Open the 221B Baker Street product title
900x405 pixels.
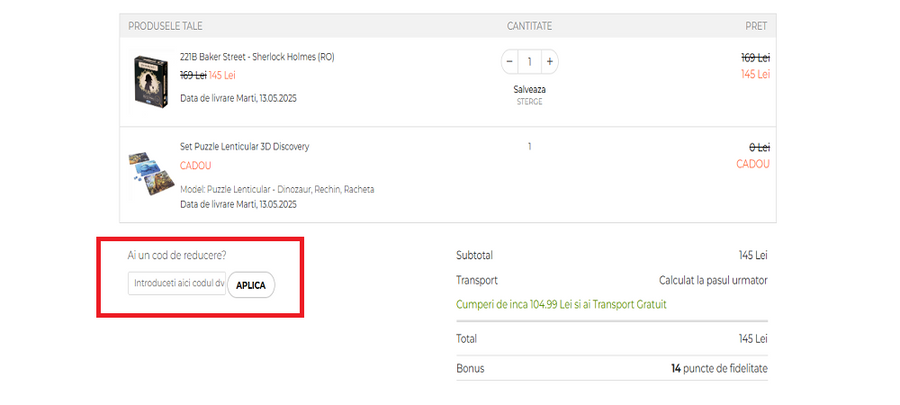click(x=257, y=57)
